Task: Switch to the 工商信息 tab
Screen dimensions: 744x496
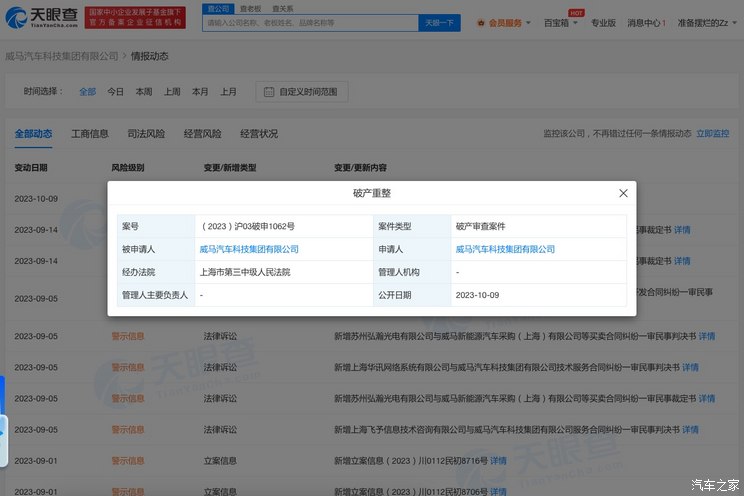Action: point(90,134)
